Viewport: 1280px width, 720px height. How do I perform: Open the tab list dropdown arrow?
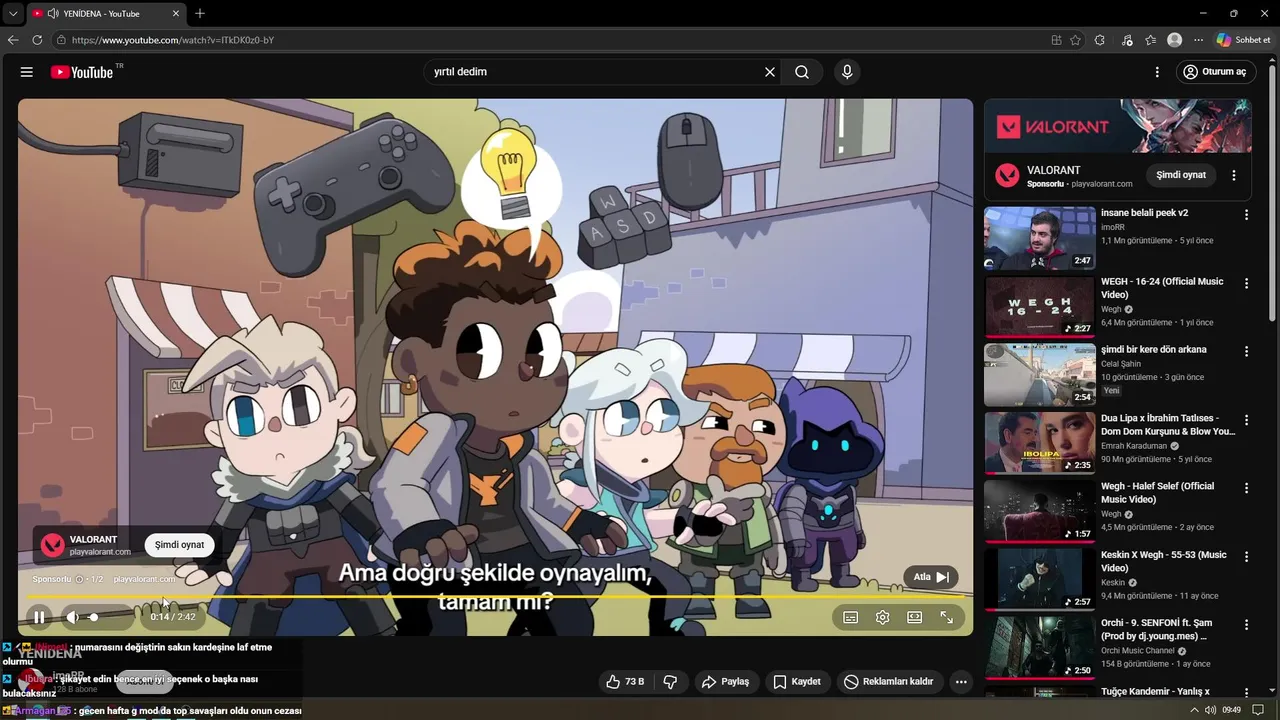coord(13,14)
